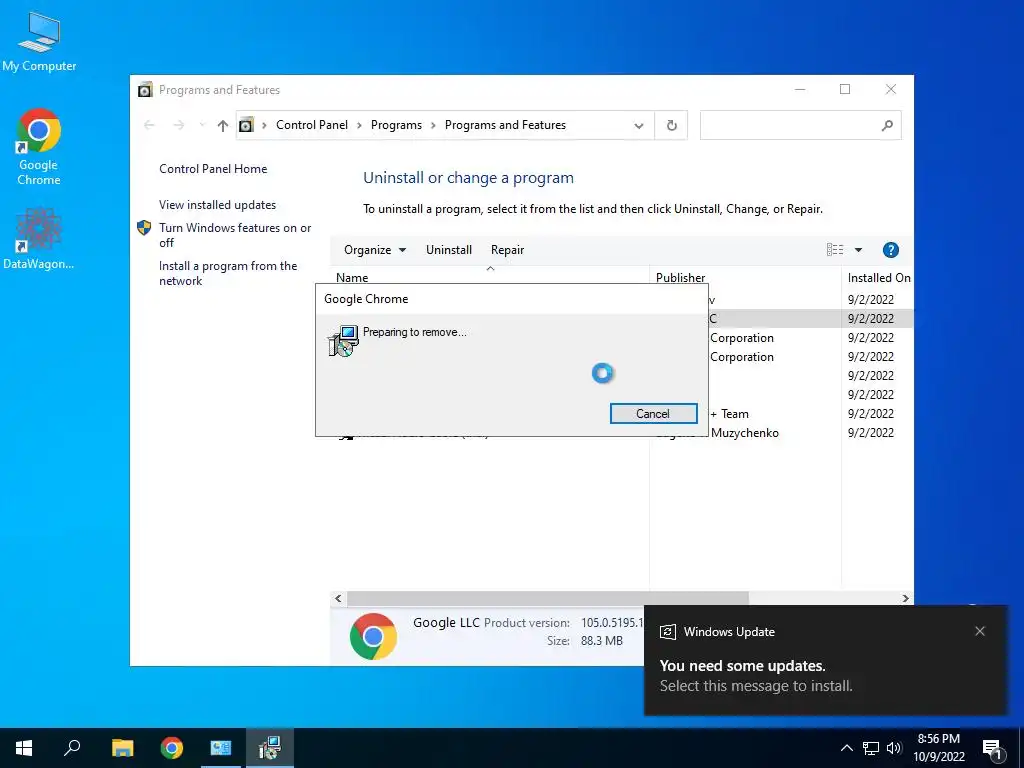Click the uninstaller icon in Google Chrome dialog
The image size is (1024, 768).
click(343, 340)
